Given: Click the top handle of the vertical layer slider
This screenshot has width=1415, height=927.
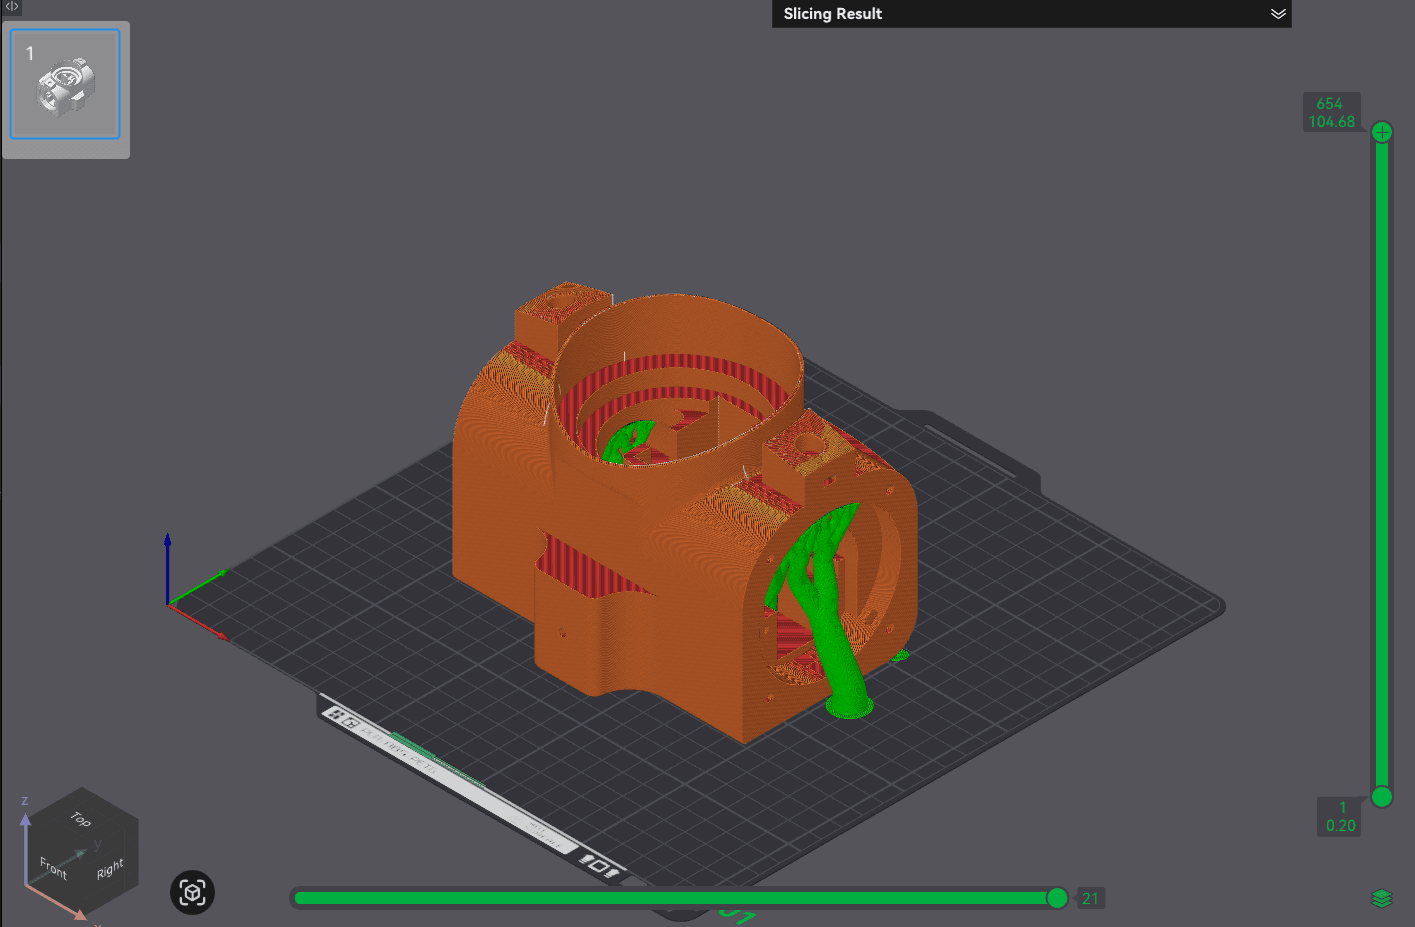Looking at the screenshot, I should coord(1382,131).
